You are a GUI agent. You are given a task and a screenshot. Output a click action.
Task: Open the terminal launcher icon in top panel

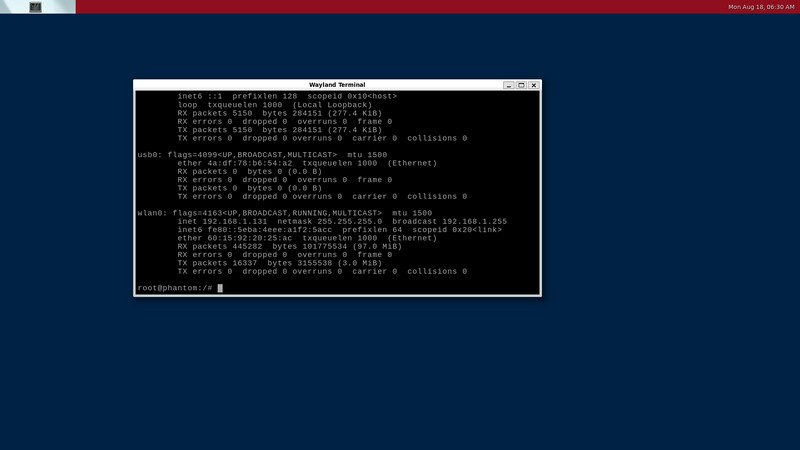[35, 7]
